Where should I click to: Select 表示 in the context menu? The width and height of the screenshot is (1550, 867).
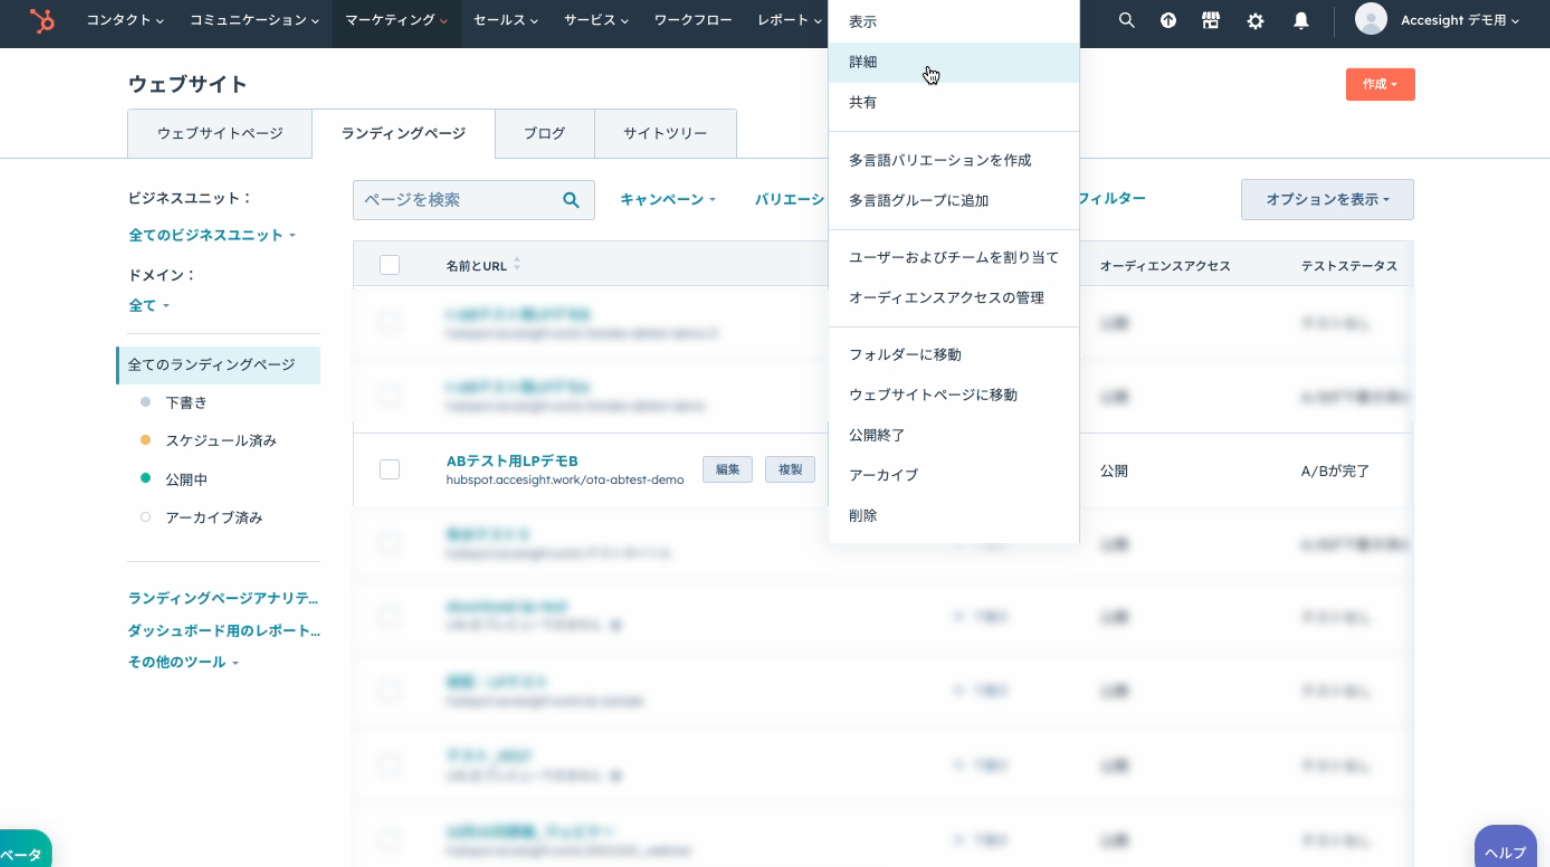[954, 22]
